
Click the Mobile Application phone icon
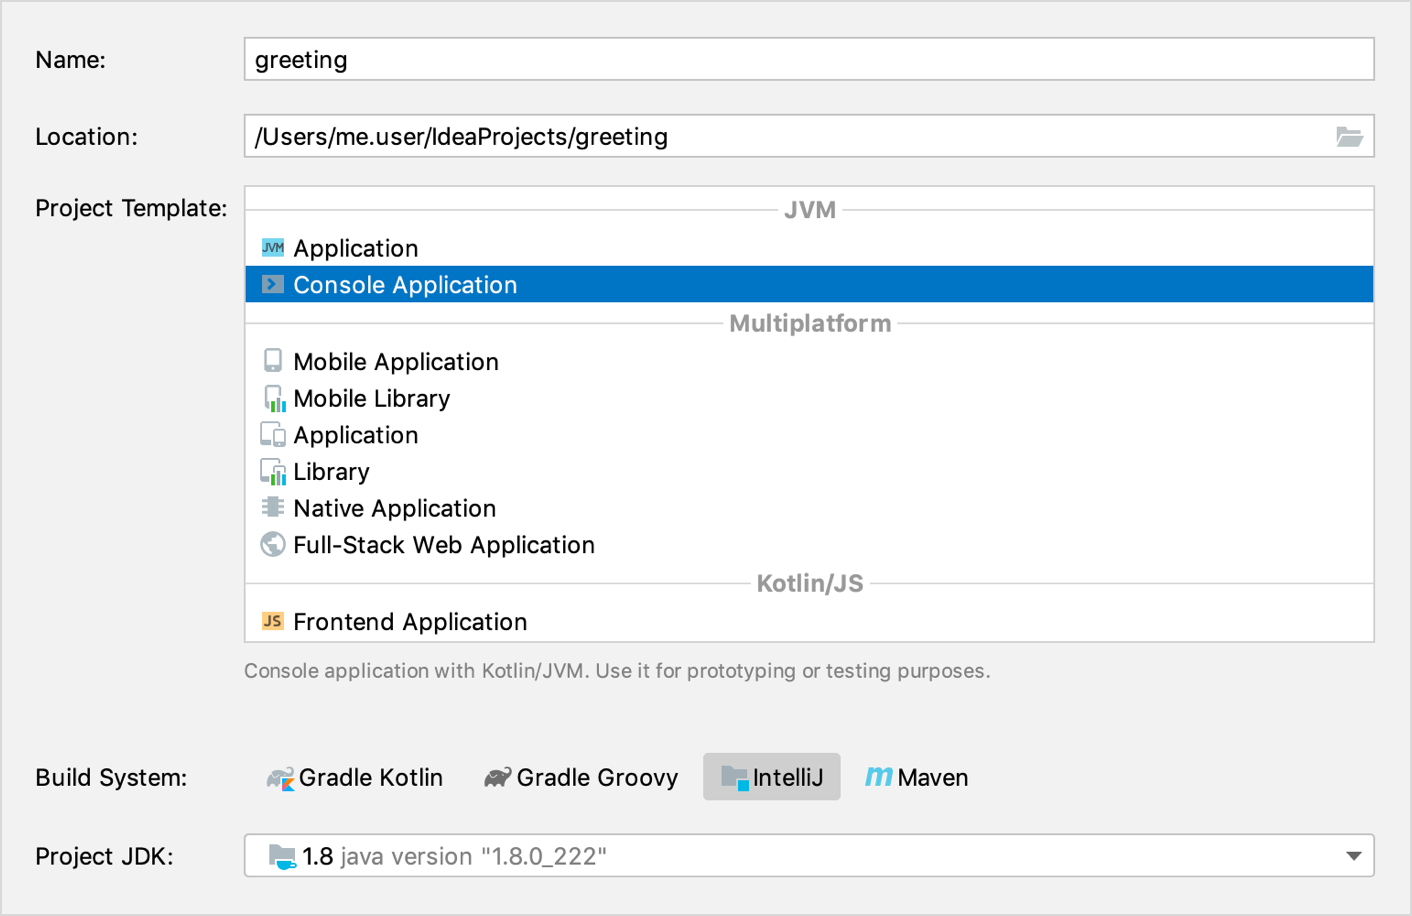tap(272, 361)
